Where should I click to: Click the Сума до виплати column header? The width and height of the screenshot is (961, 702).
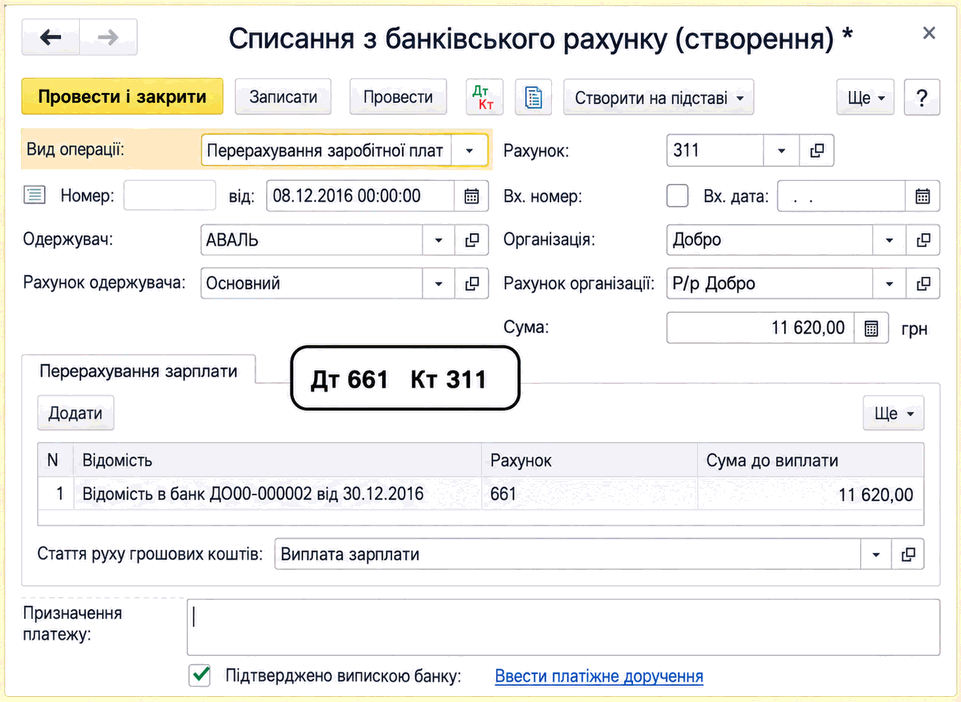810,460
